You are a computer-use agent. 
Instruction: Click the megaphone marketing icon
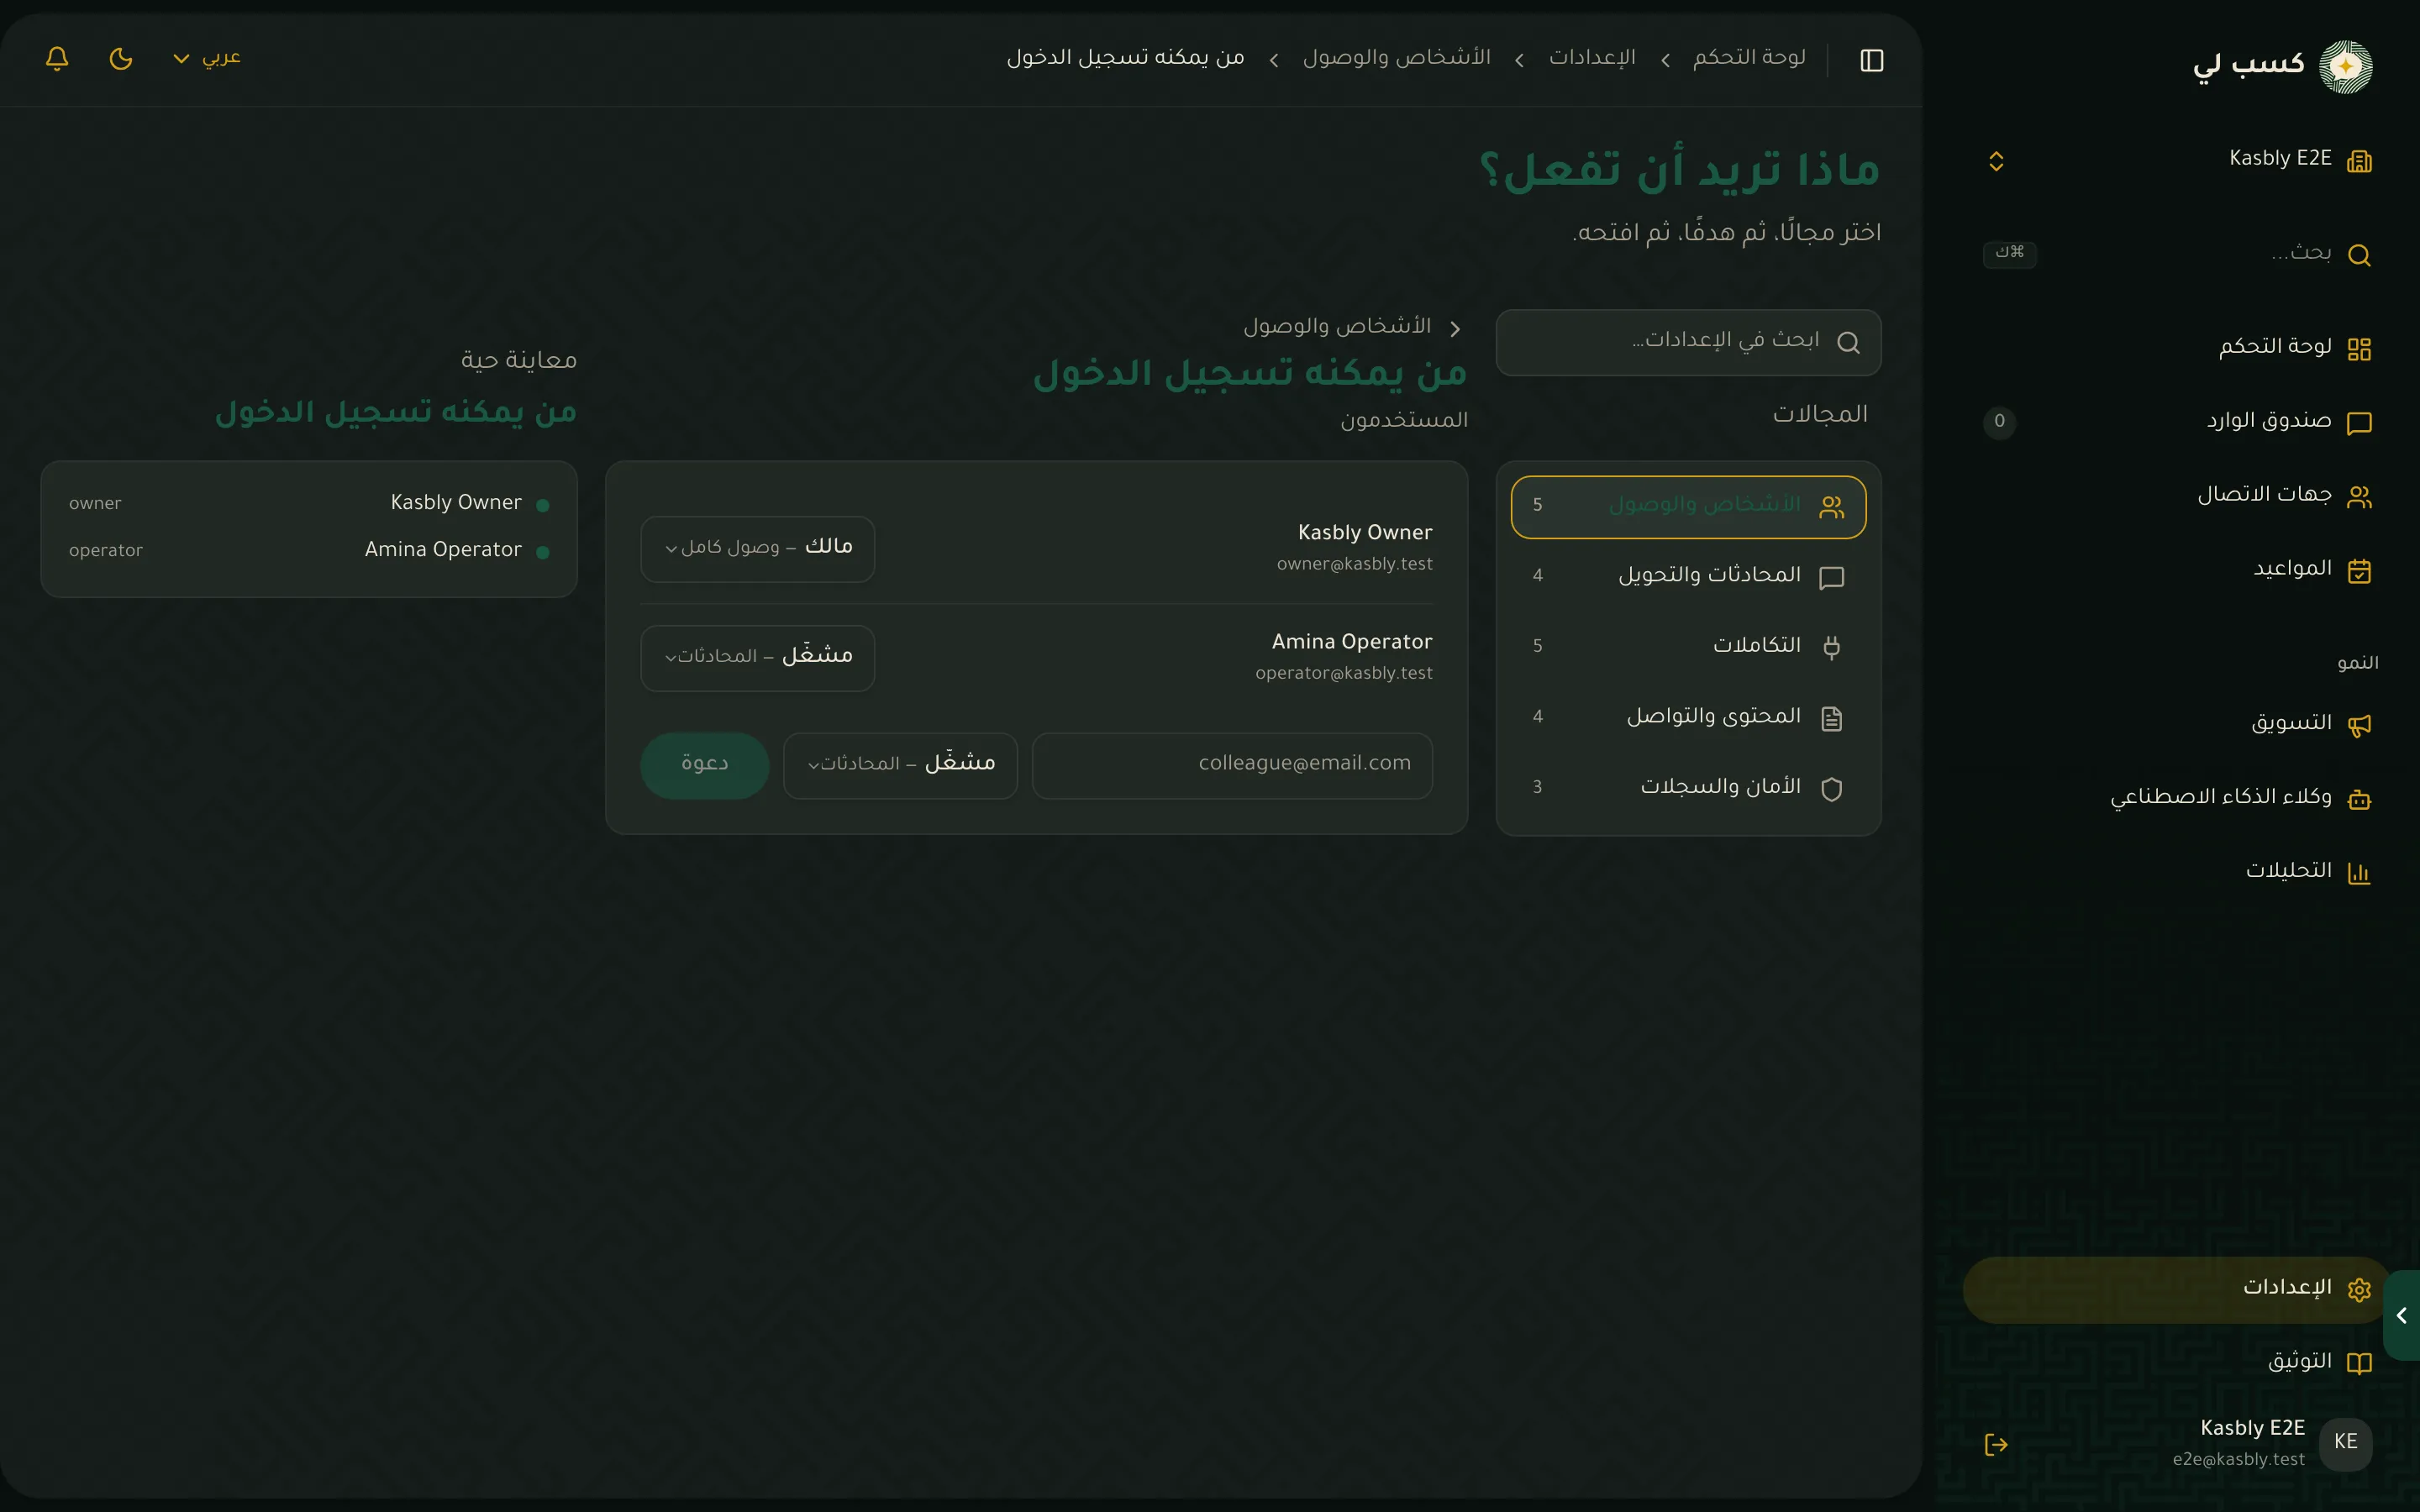click(2359, 725)
